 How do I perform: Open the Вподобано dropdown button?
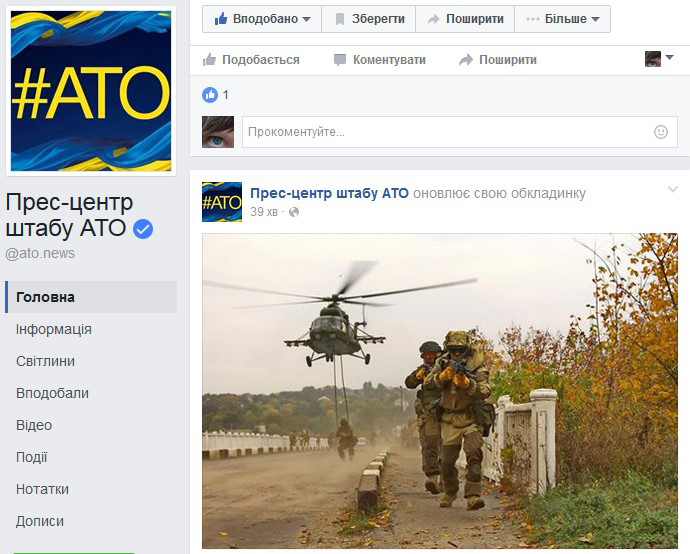coord(263,19)
